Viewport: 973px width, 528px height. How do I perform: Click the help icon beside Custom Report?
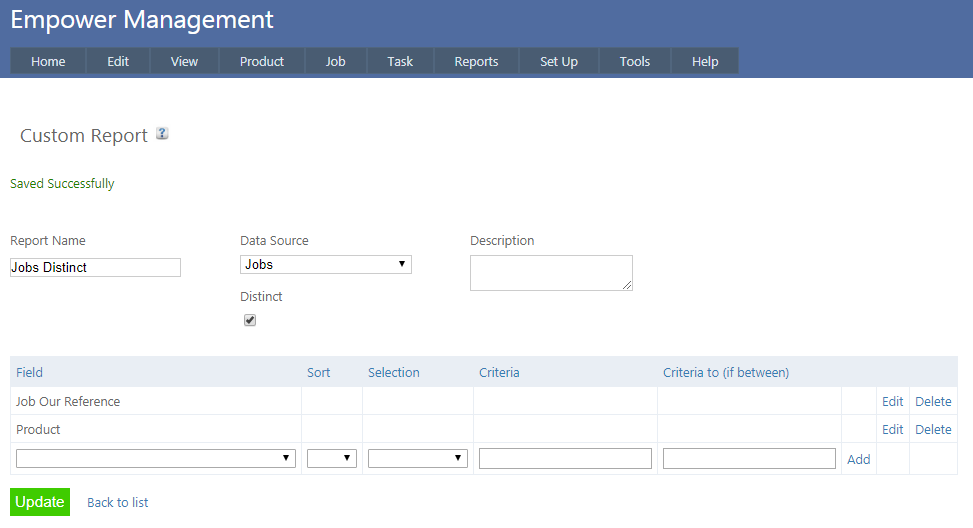[x=162, y=134]
